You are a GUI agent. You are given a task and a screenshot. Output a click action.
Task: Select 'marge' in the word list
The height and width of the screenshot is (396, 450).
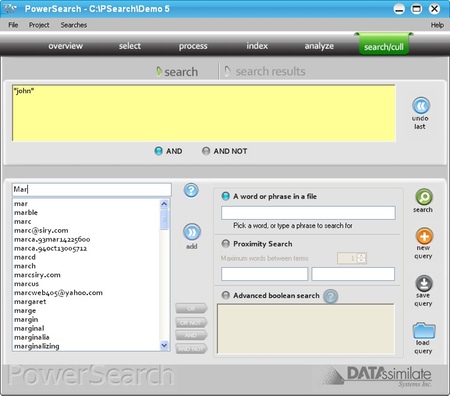click(25, 311)
